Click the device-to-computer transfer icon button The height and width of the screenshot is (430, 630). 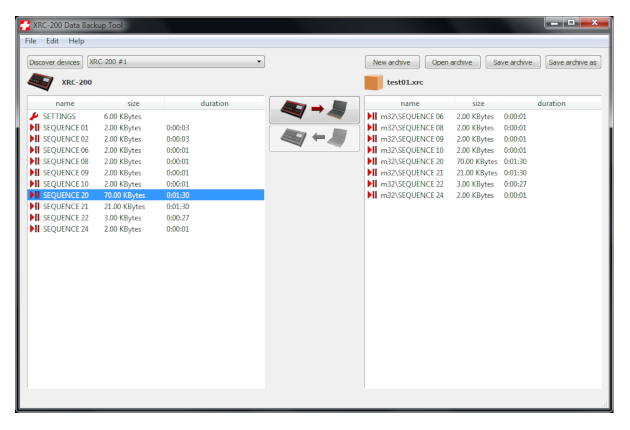pyautogui.click(x=314, y=110)
